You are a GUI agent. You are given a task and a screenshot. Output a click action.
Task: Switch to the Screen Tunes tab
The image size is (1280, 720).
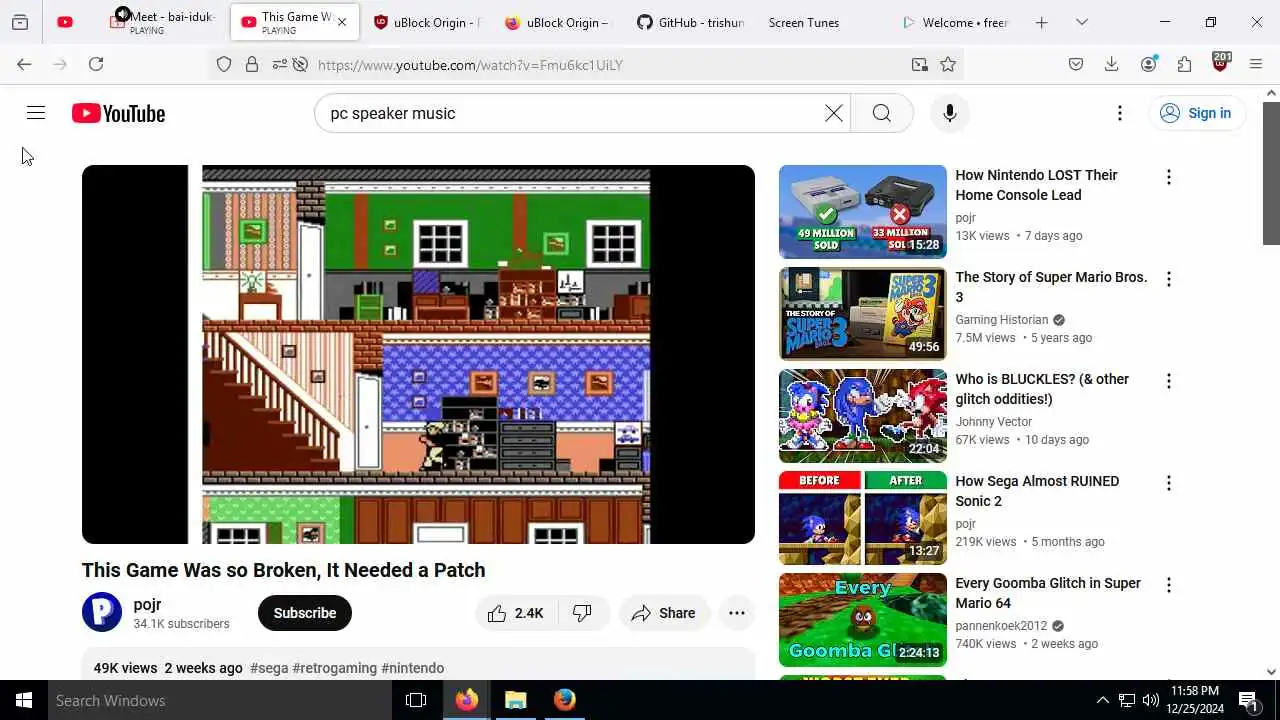[x=804, y=22]
